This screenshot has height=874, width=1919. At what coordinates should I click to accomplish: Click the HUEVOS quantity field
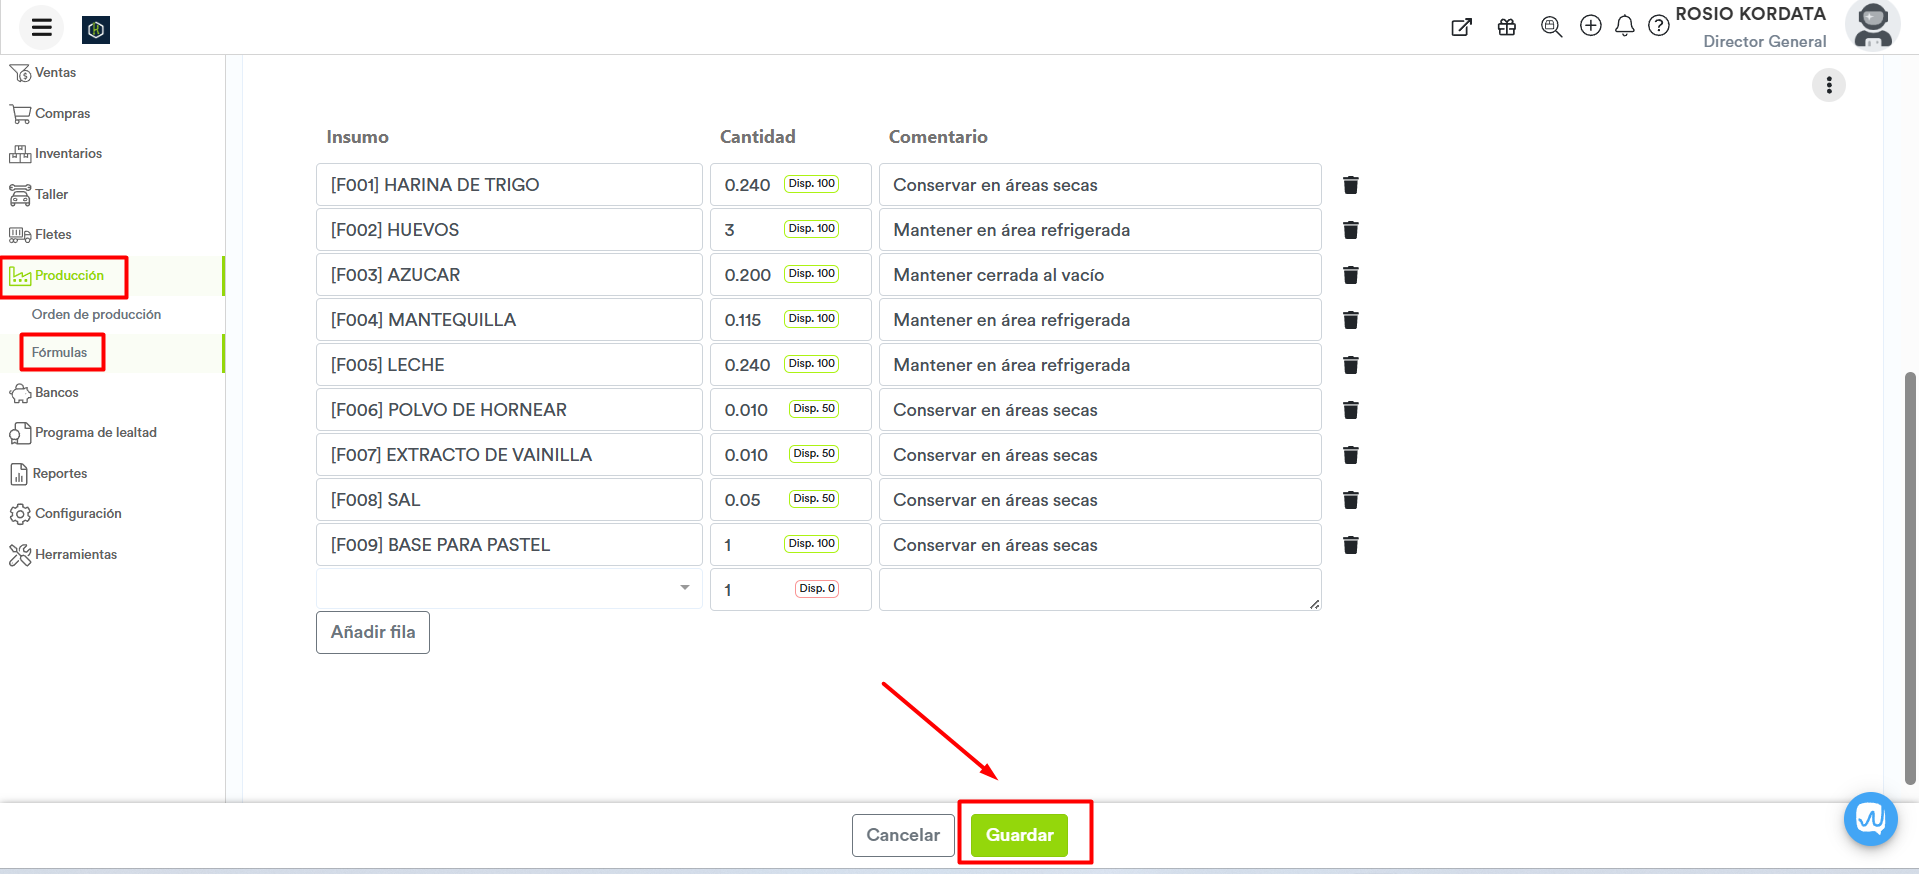(750, 230)
